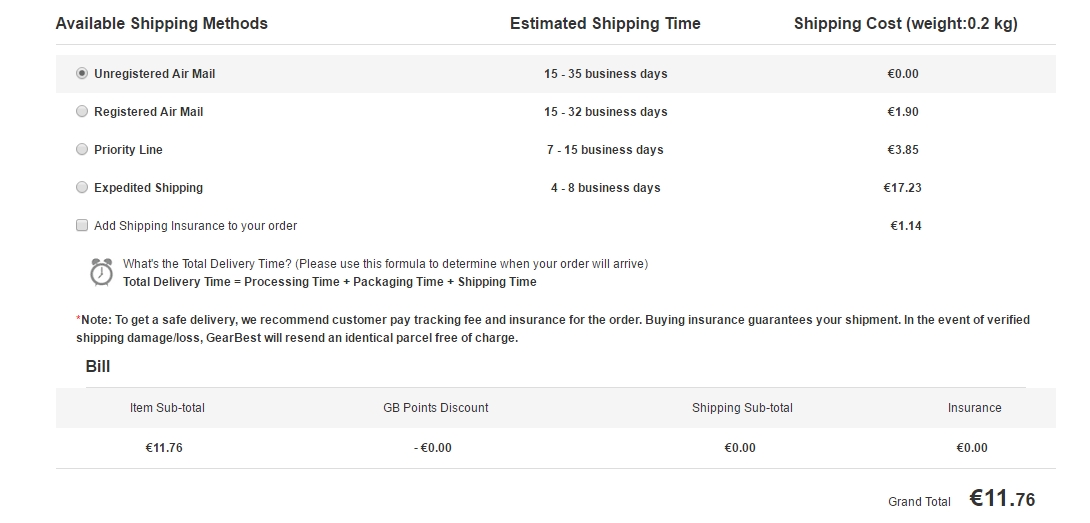
Task: Click the Total Delivery Time formula text
Action: 329,282
